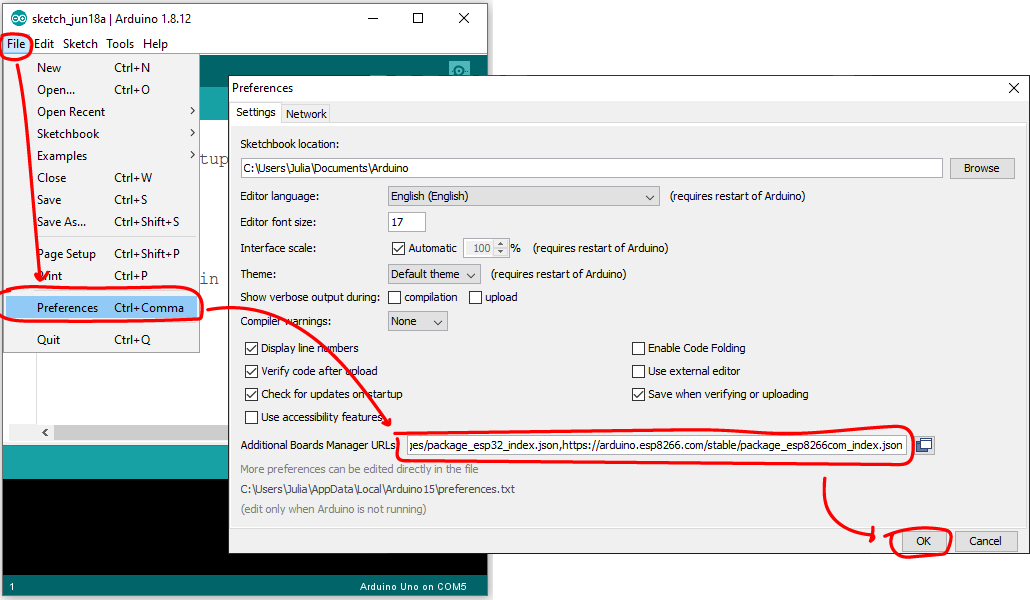Open Page Setup from the File menu

coord(102,254)
